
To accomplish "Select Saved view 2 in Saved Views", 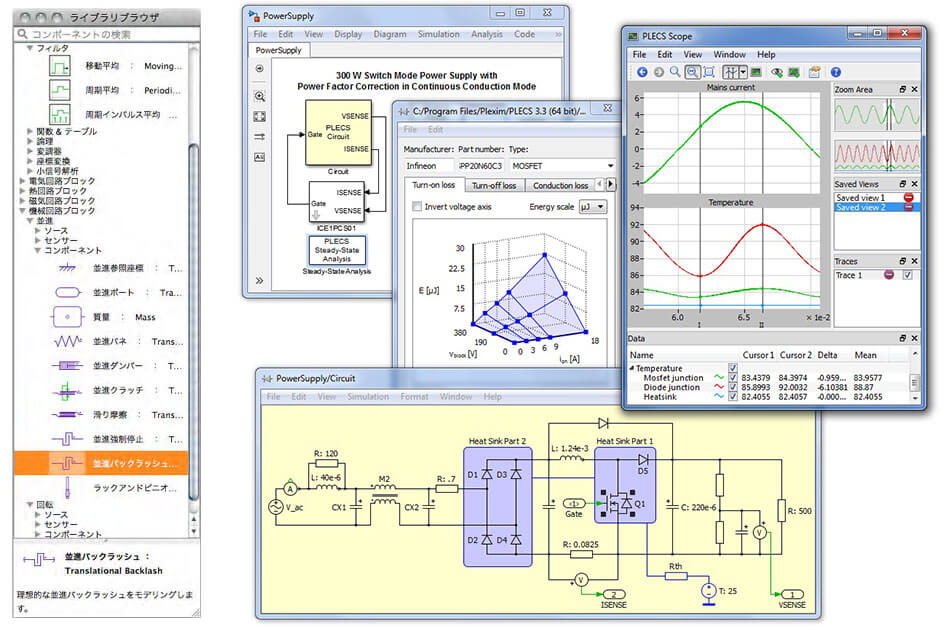I will 861,208.
